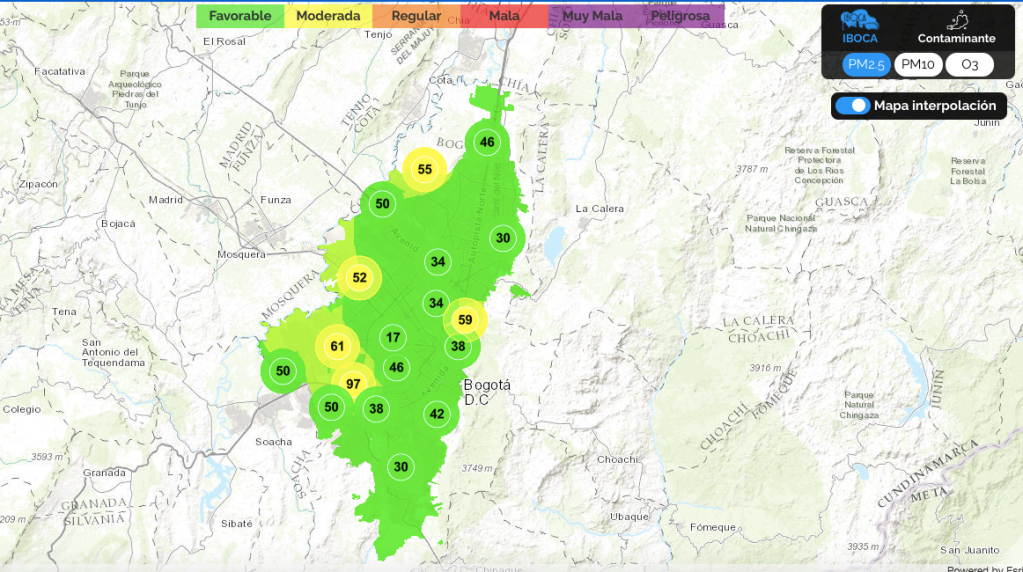Open the yellow station marker 59
Viewport: 1023px width, 572px height.
[465, 320]
